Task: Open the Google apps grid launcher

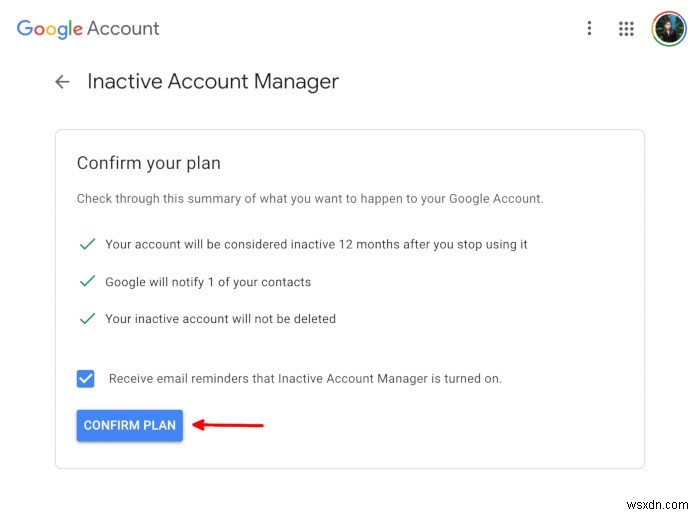Action: tap(626, 29)
